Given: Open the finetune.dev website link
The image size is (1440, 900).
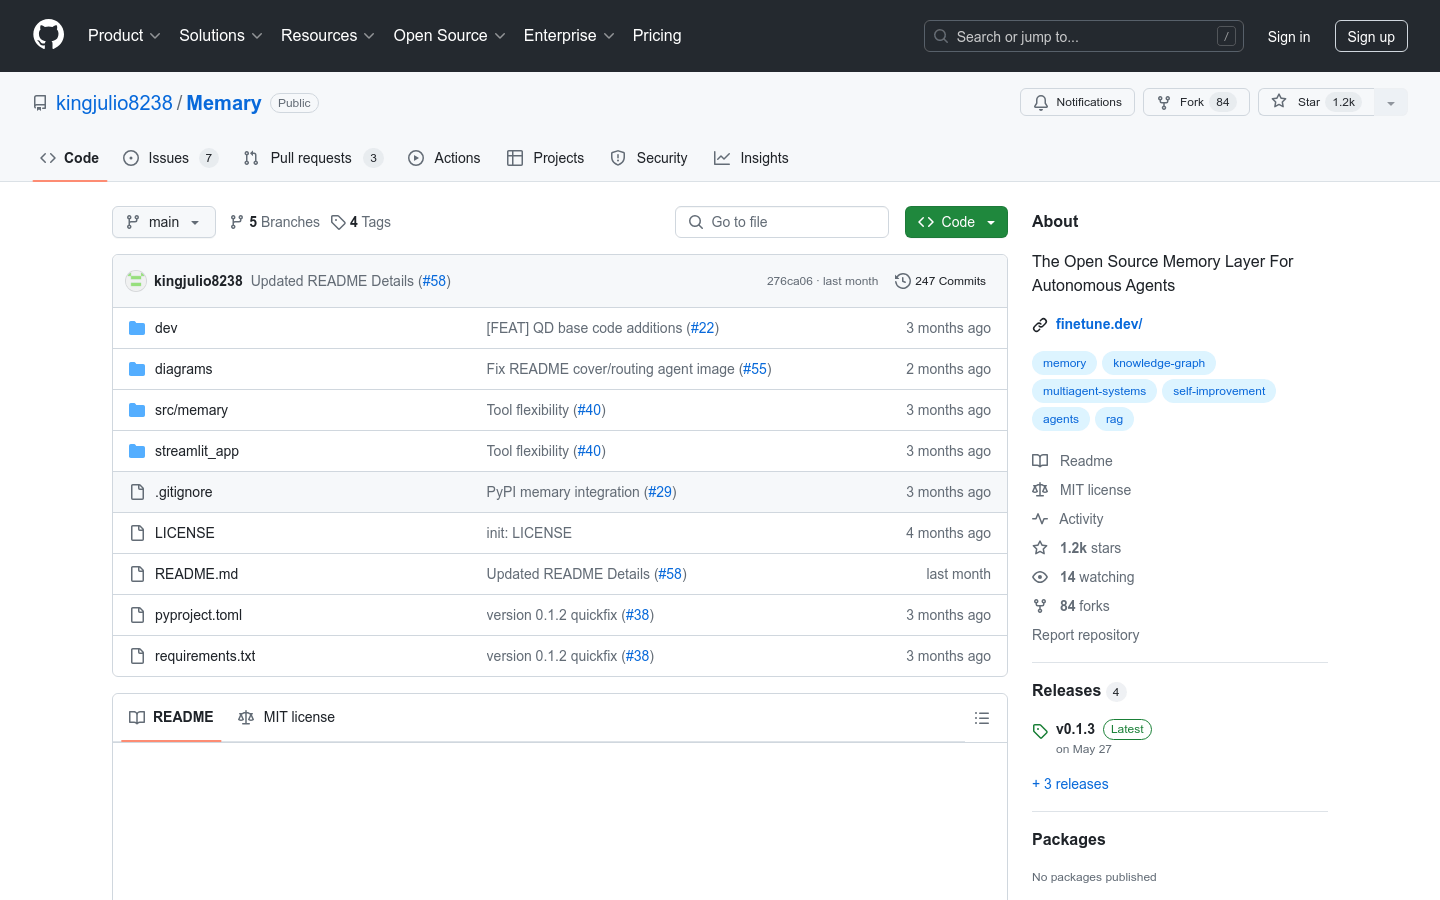Looking at the screenshot, I should (1098, 324).
